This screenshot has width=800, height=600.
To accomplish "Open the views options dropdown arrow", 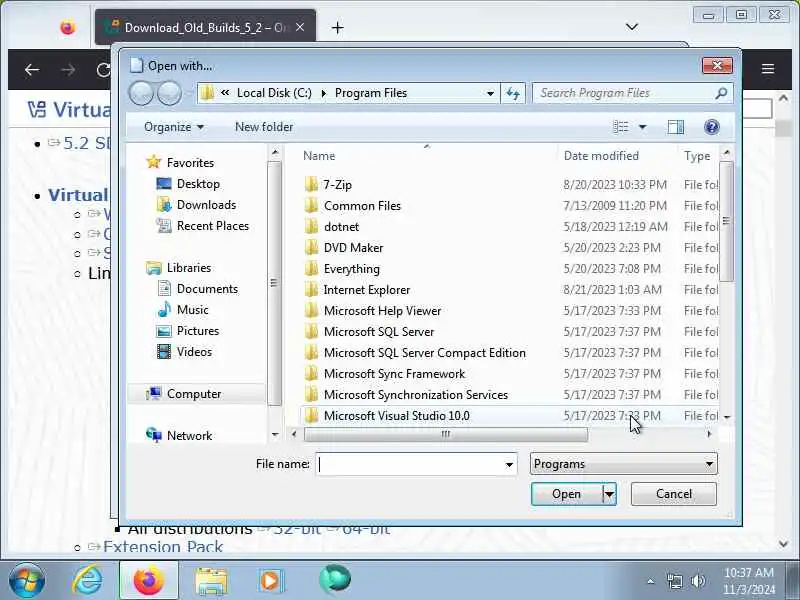I will [x=642, y=127].
